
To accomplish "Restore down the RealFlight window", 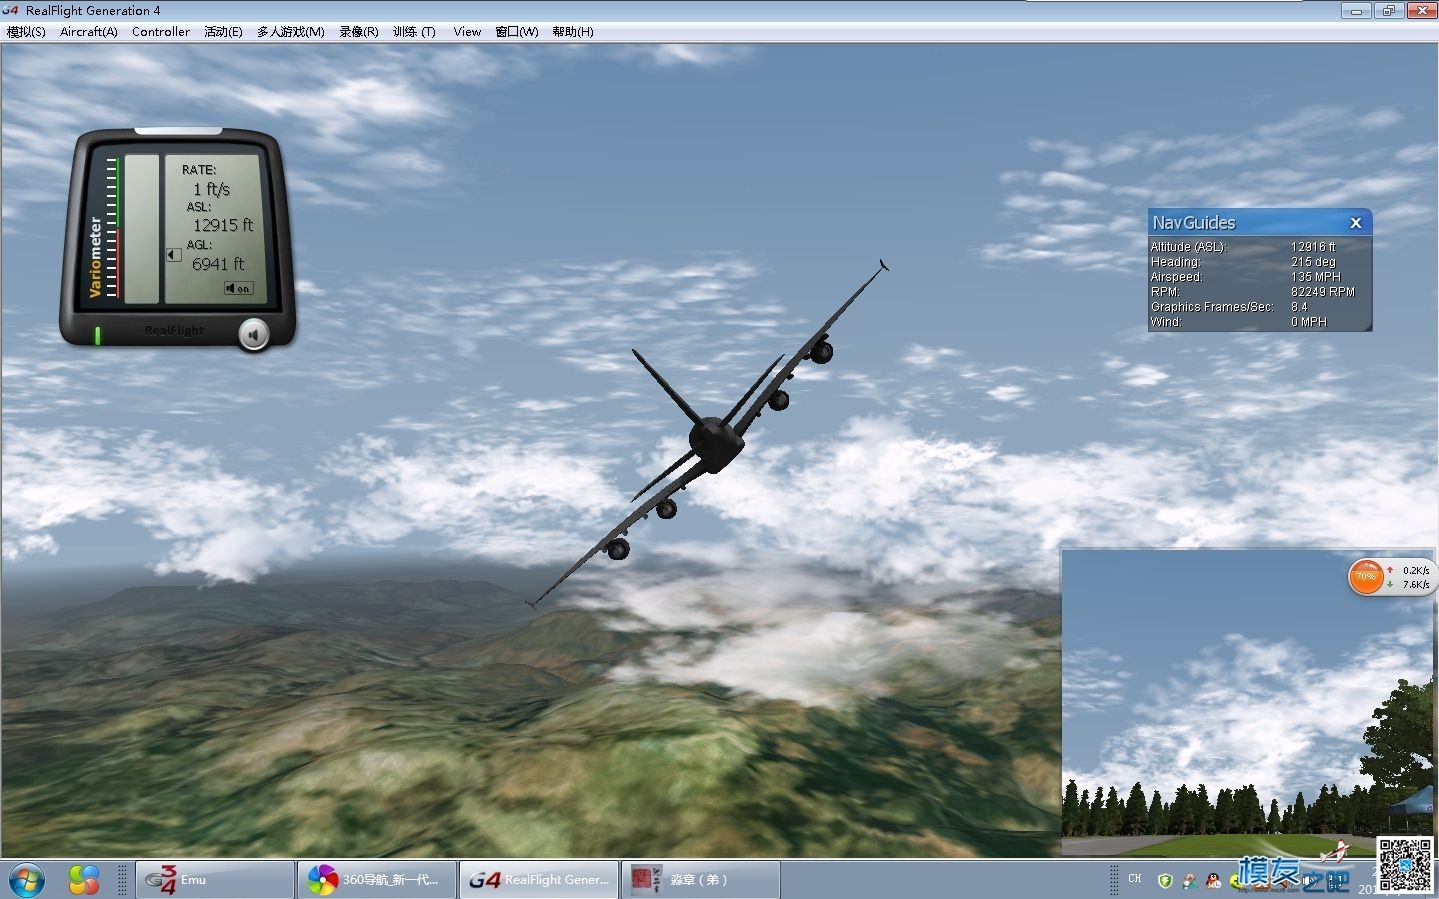I will (1388, 11).
